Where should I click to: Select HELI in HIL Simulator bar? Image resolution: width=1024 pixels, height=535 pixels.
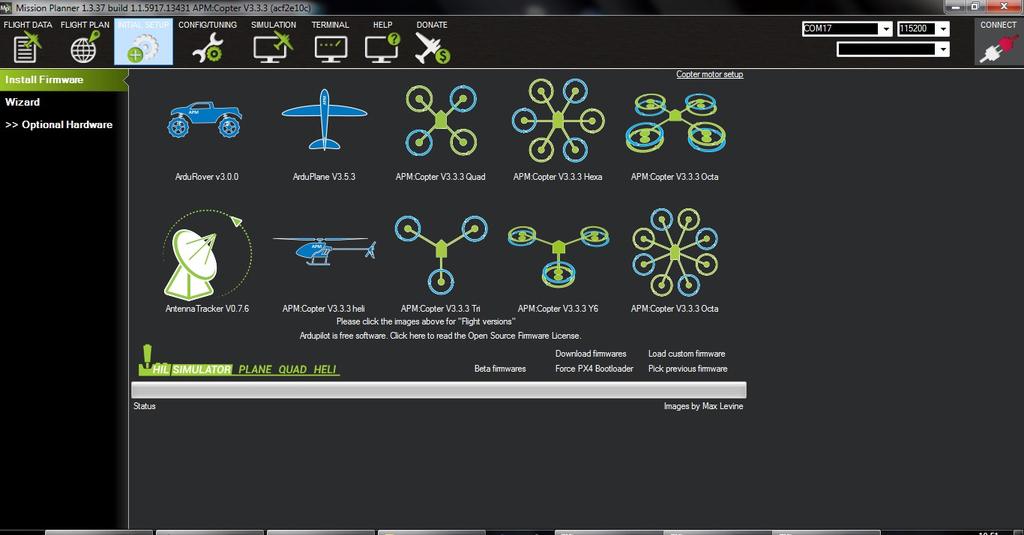pyautogui.click(x=325, y=370)
